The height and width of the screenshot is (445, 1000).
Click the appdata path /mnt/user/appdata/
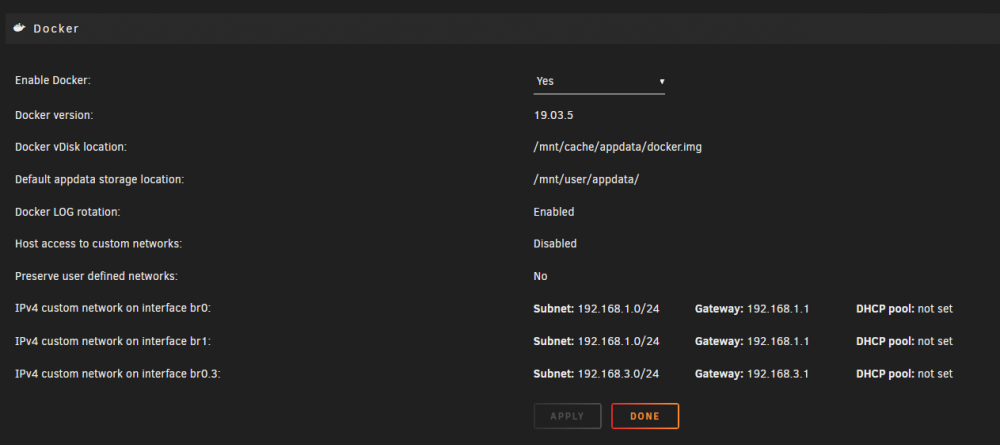(586, 180)
